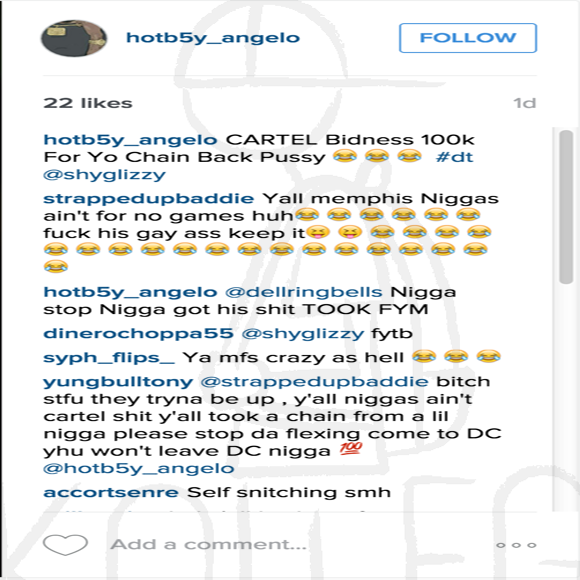Open @hotb5y_angelo mention in yungbulltony comment
580x580 pixels.
pos(139,469)
